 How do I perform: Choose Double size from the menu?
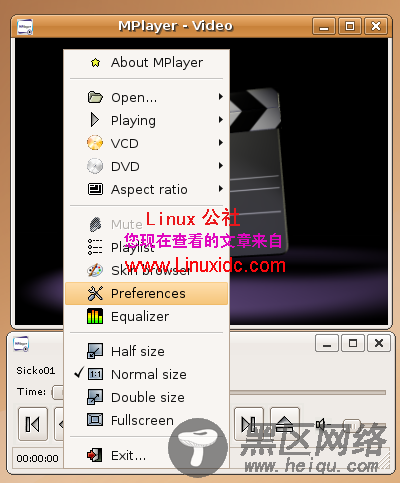[146, 397]
